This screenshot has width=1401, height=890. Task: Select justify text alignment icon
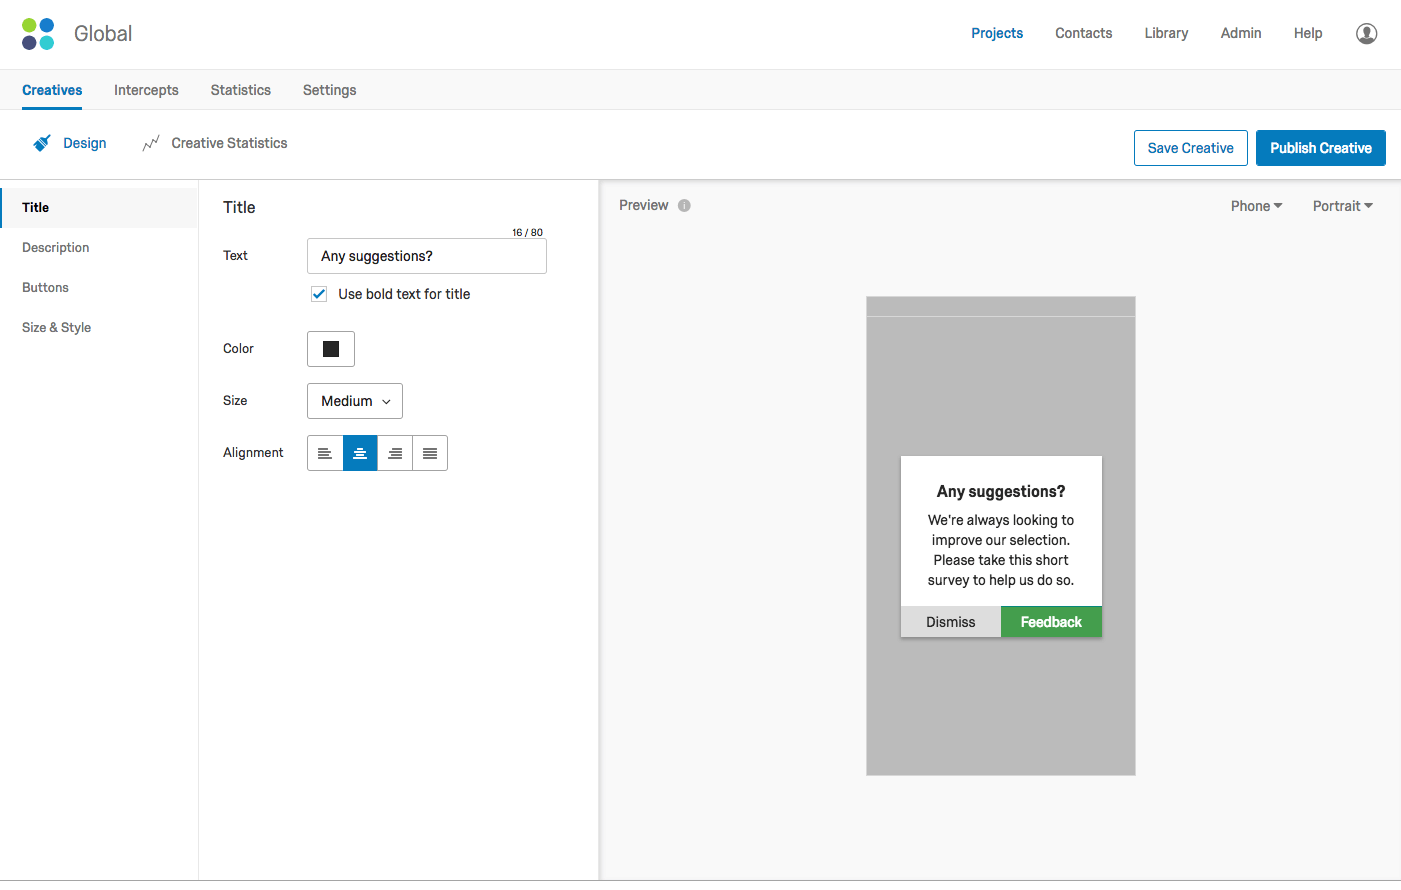click(x=430, y=453)
